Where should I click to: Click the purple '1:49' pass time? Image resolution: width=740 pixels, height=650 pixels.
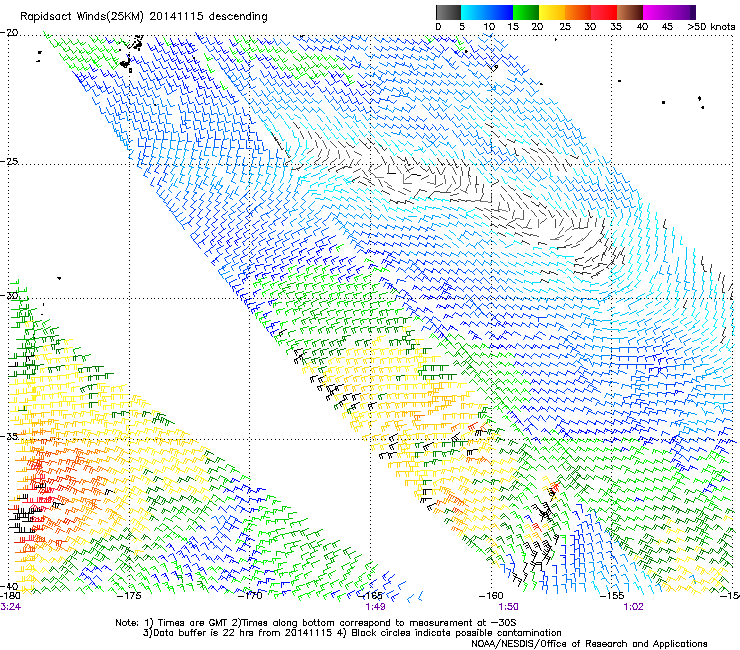[375, 607]
